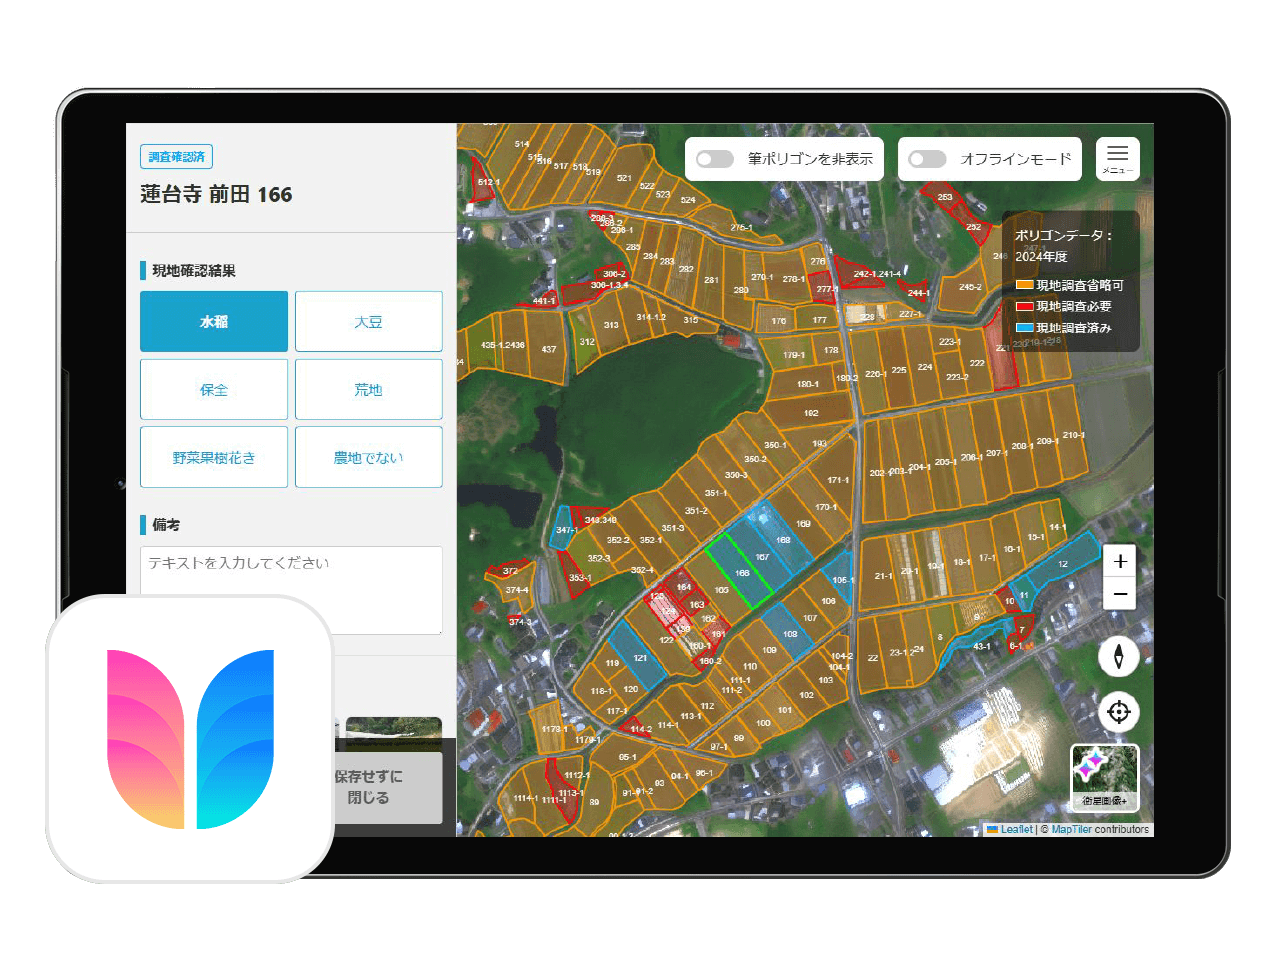Click the colorful leaf app logo
The image size is (1280, 960).
click(x=190, y=739)
